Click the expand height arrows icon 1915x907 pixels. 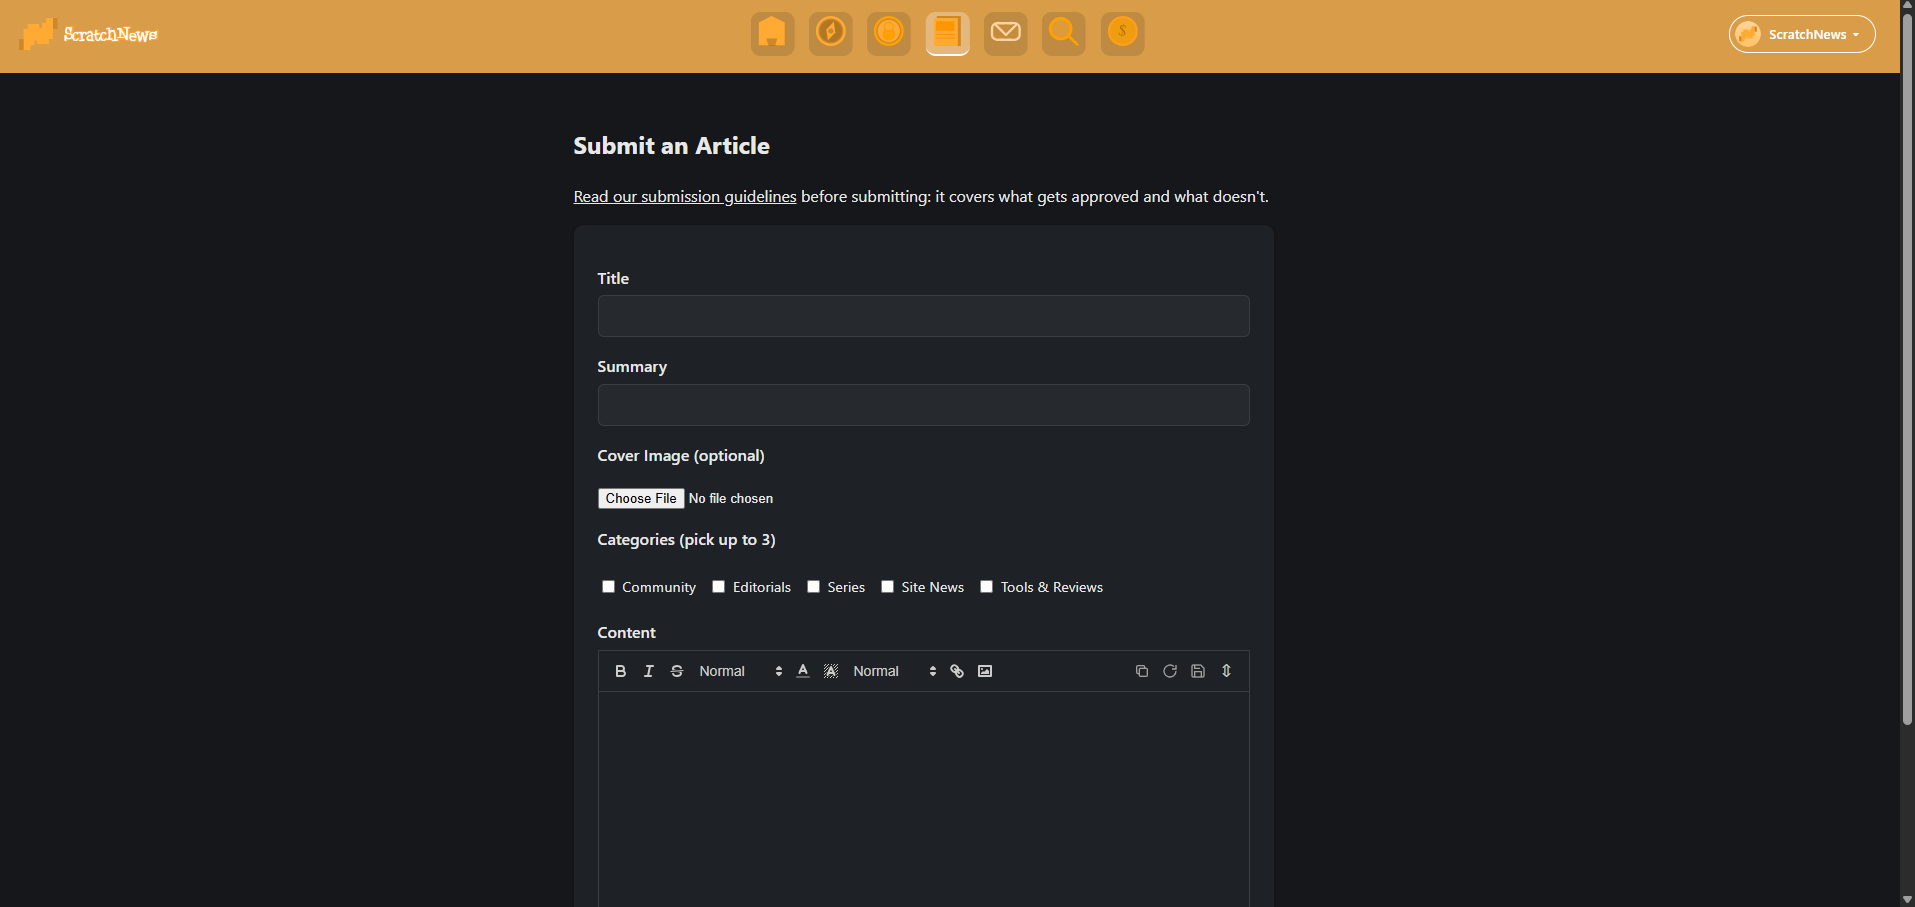pyautogui.click(x=1226, y=671)
